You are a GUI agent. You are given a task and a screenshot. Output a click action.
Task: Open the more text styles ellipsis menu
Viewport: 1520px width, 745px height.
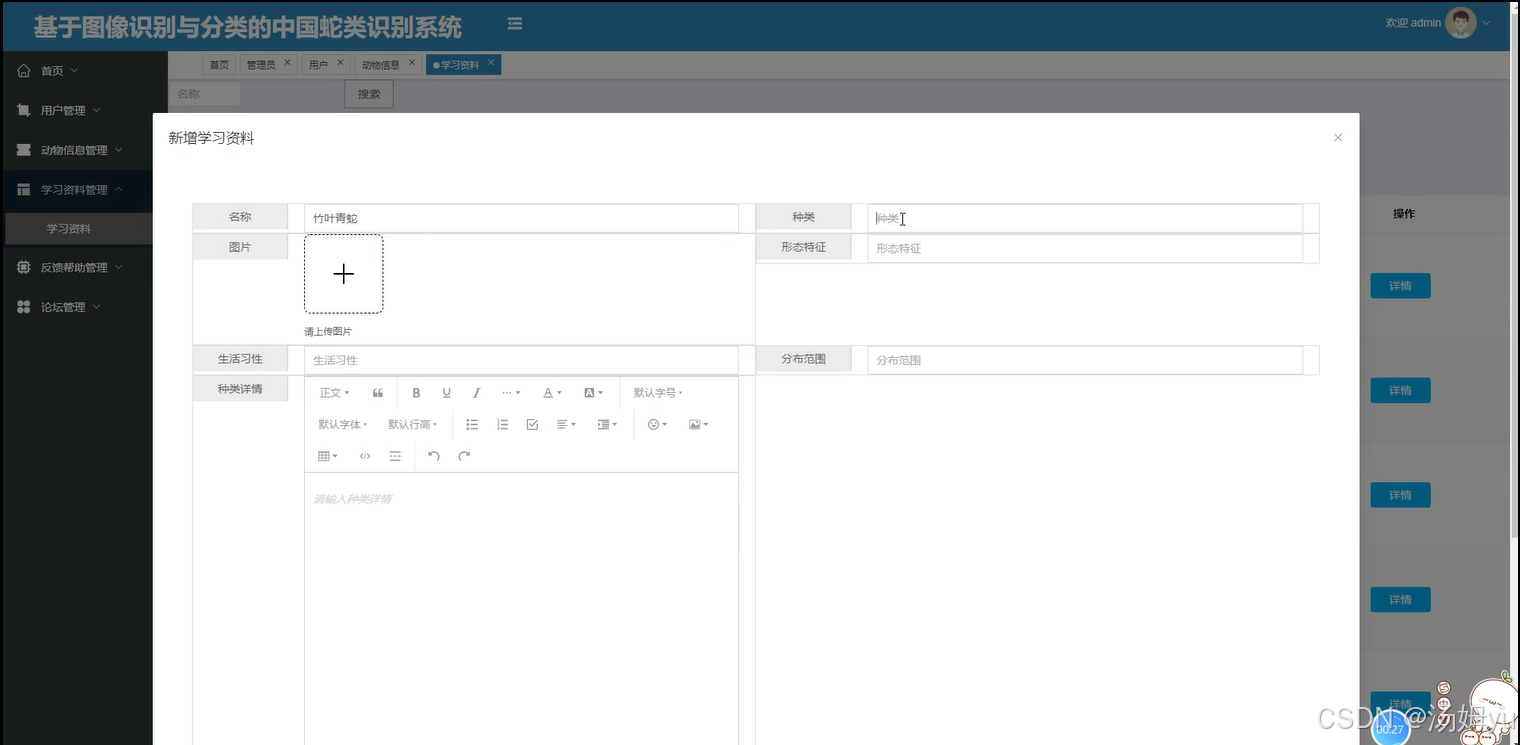(511, 393)
